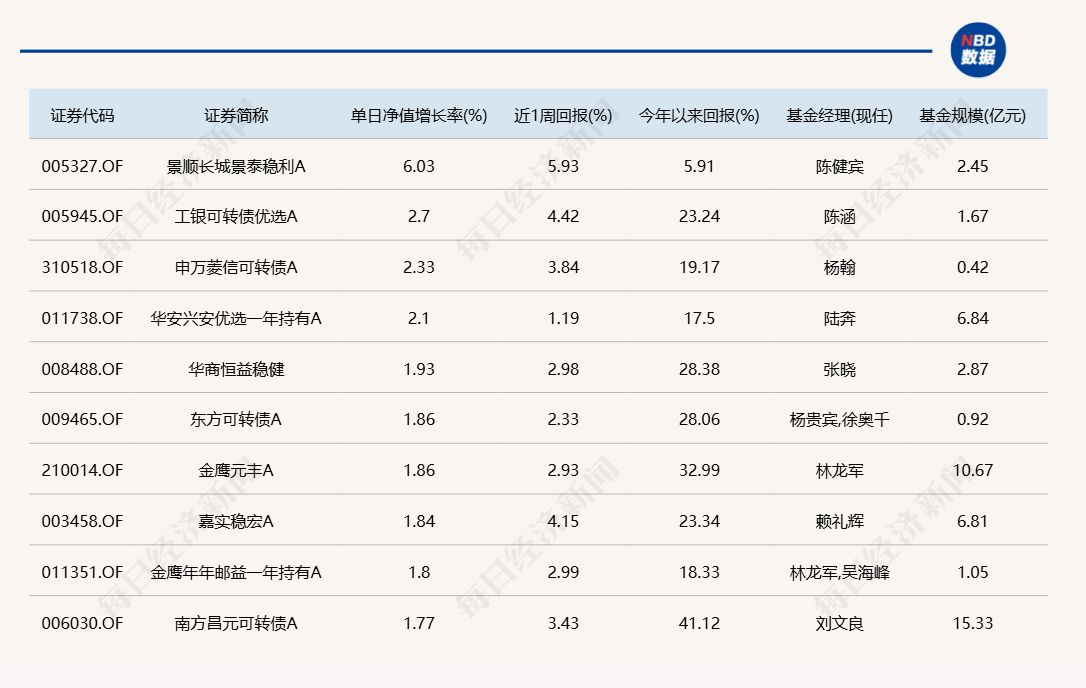The height and width of the screenshot is (688, 1086).
Task: Click fund size 6.81
Action: pyautogui.click(x=972, y=521)
